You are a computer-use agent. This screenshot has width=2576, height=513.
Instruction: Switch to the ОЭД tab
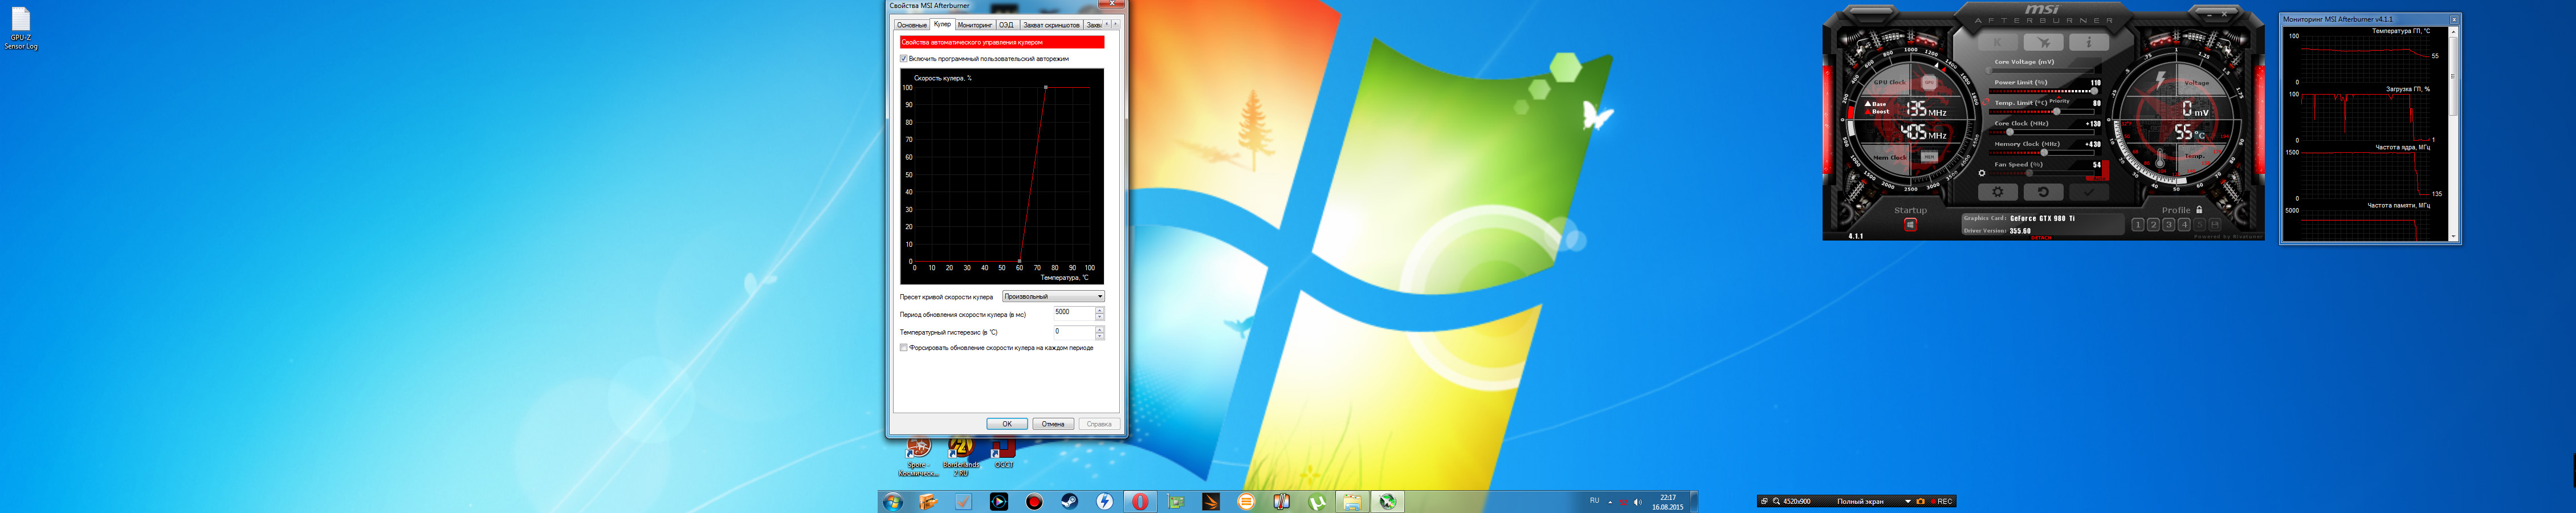click(x=1006, y=25)
